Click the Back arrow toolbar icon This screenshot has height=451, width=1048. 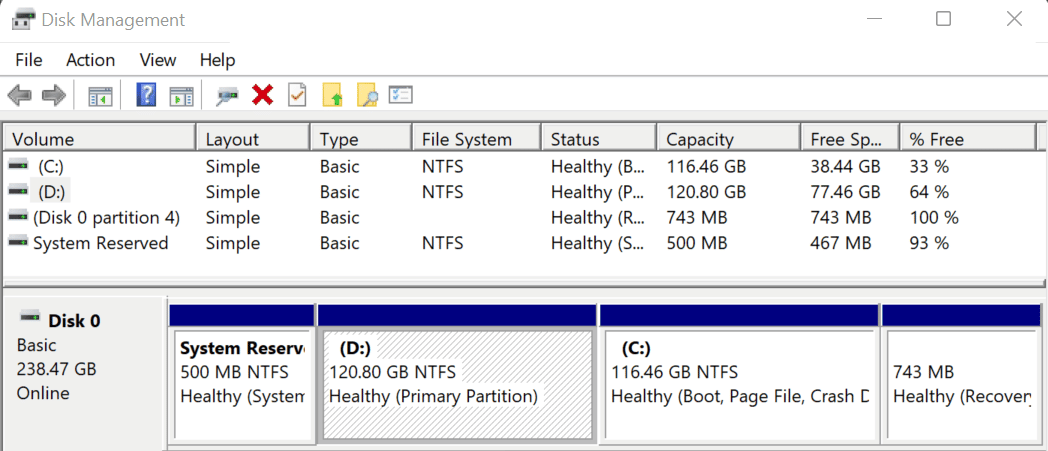point(19,96)
